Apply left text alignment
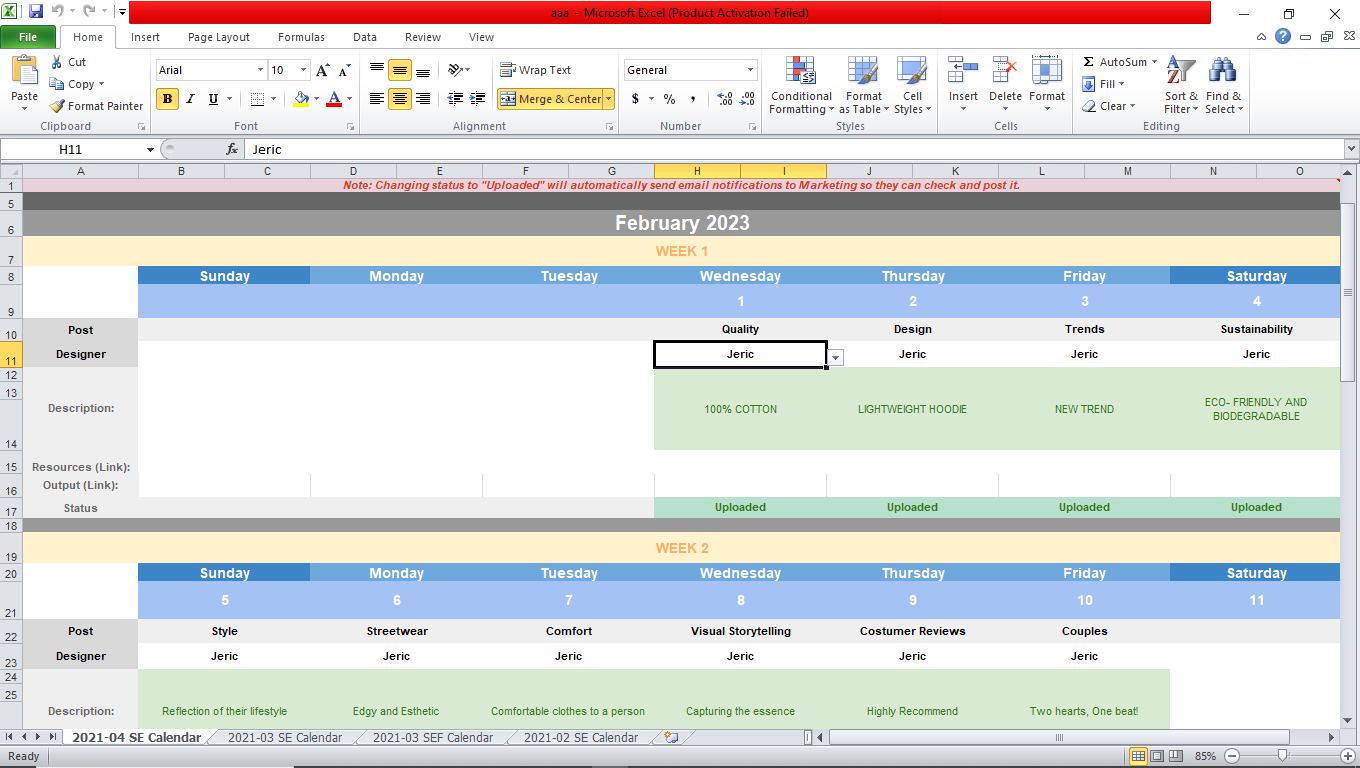This screenshot has height=768, width=1360. coord(377,99)
